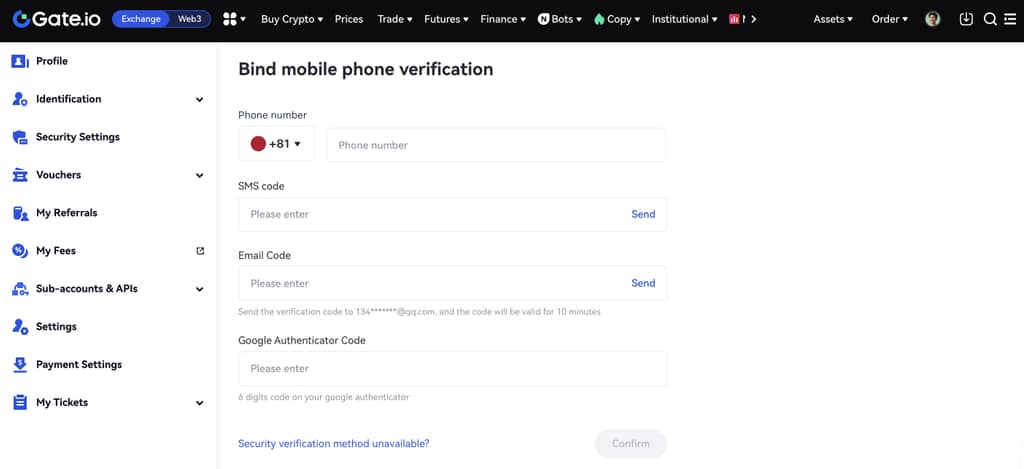Image resolution: width=1024 pixels, height=469 pixels.
Task: Click the Security Settings sidebar icon
Action: click(x=19, y=137)
